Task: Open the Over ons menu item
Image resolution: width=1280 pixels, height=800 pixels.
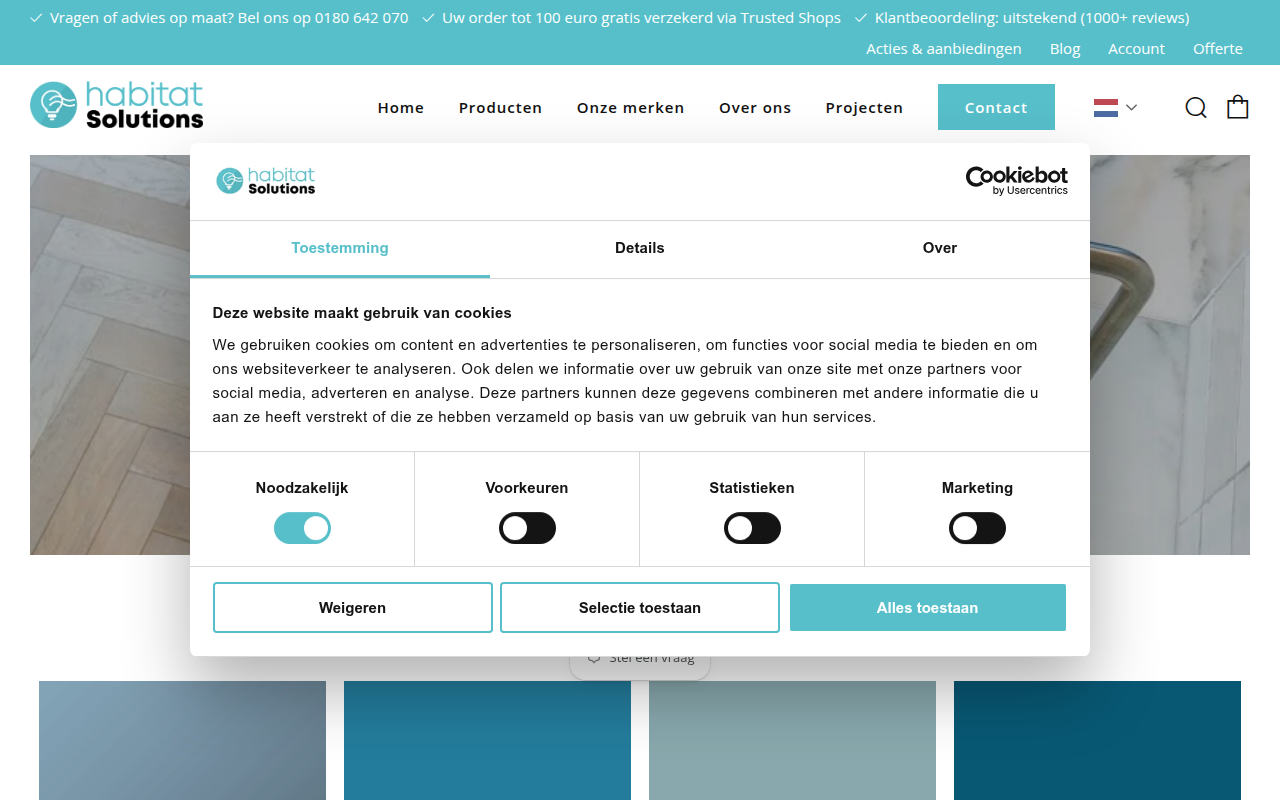Action: [755, 107]
